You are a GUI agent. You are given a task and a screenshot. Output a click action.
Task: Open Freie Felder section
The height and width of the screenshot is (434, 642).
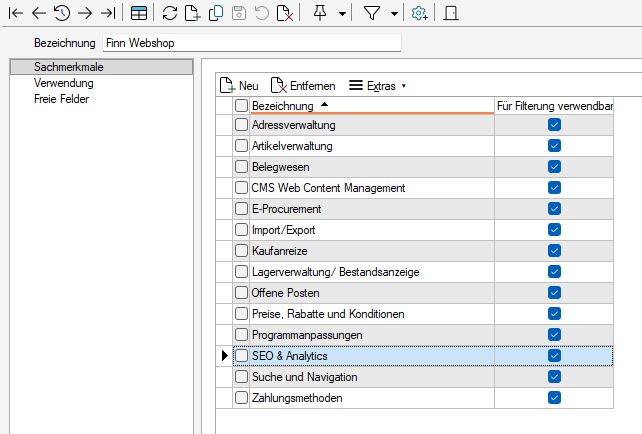[x=61, y=99]
